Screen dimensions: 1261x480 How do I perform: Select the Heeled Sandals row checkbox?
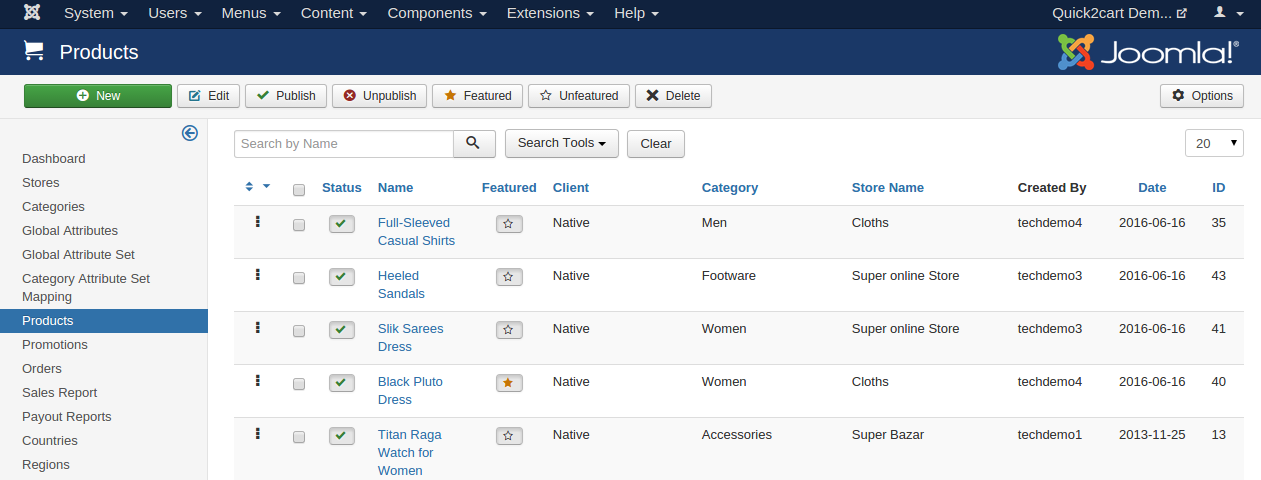(299, 278)
